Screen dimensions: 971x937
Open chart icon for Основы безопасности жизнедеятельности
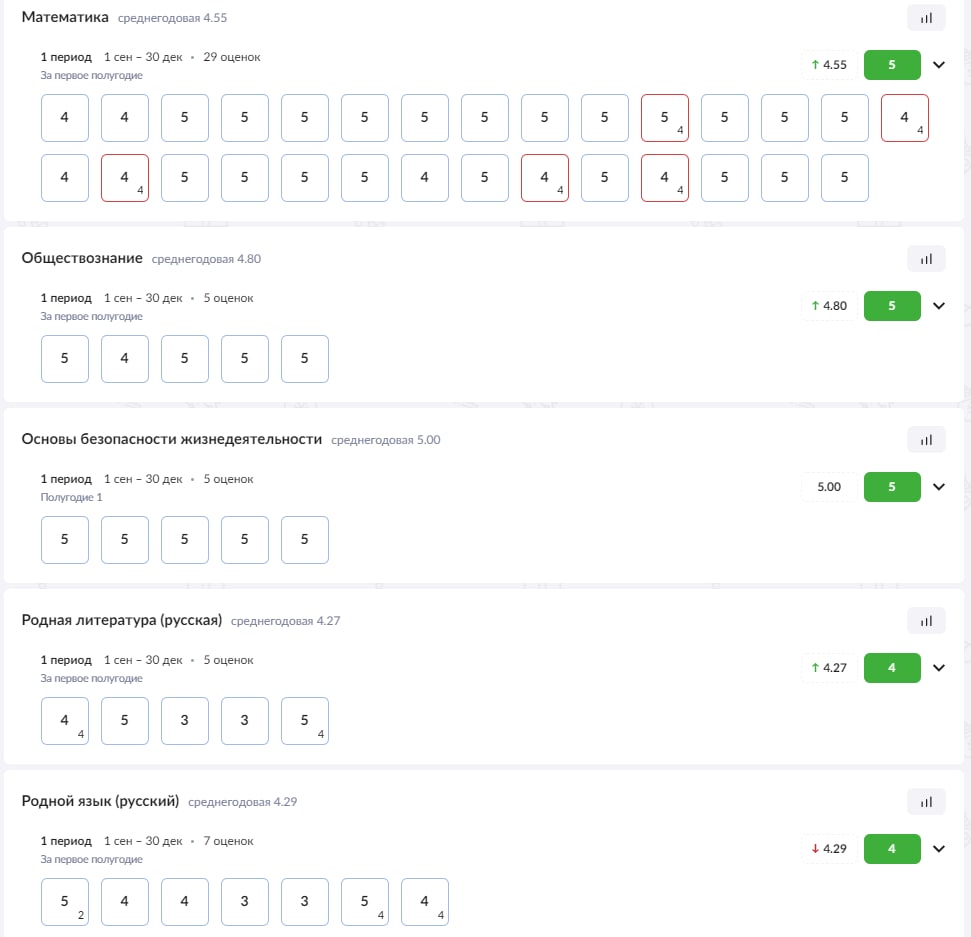pyautogui.click(x=926, y=440)
